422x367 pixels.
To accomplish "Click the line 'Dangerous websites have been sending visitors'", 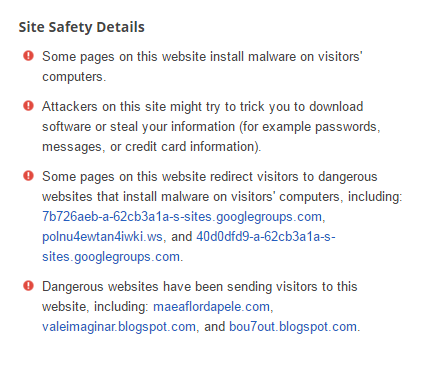I will click(x=180, y=287).
